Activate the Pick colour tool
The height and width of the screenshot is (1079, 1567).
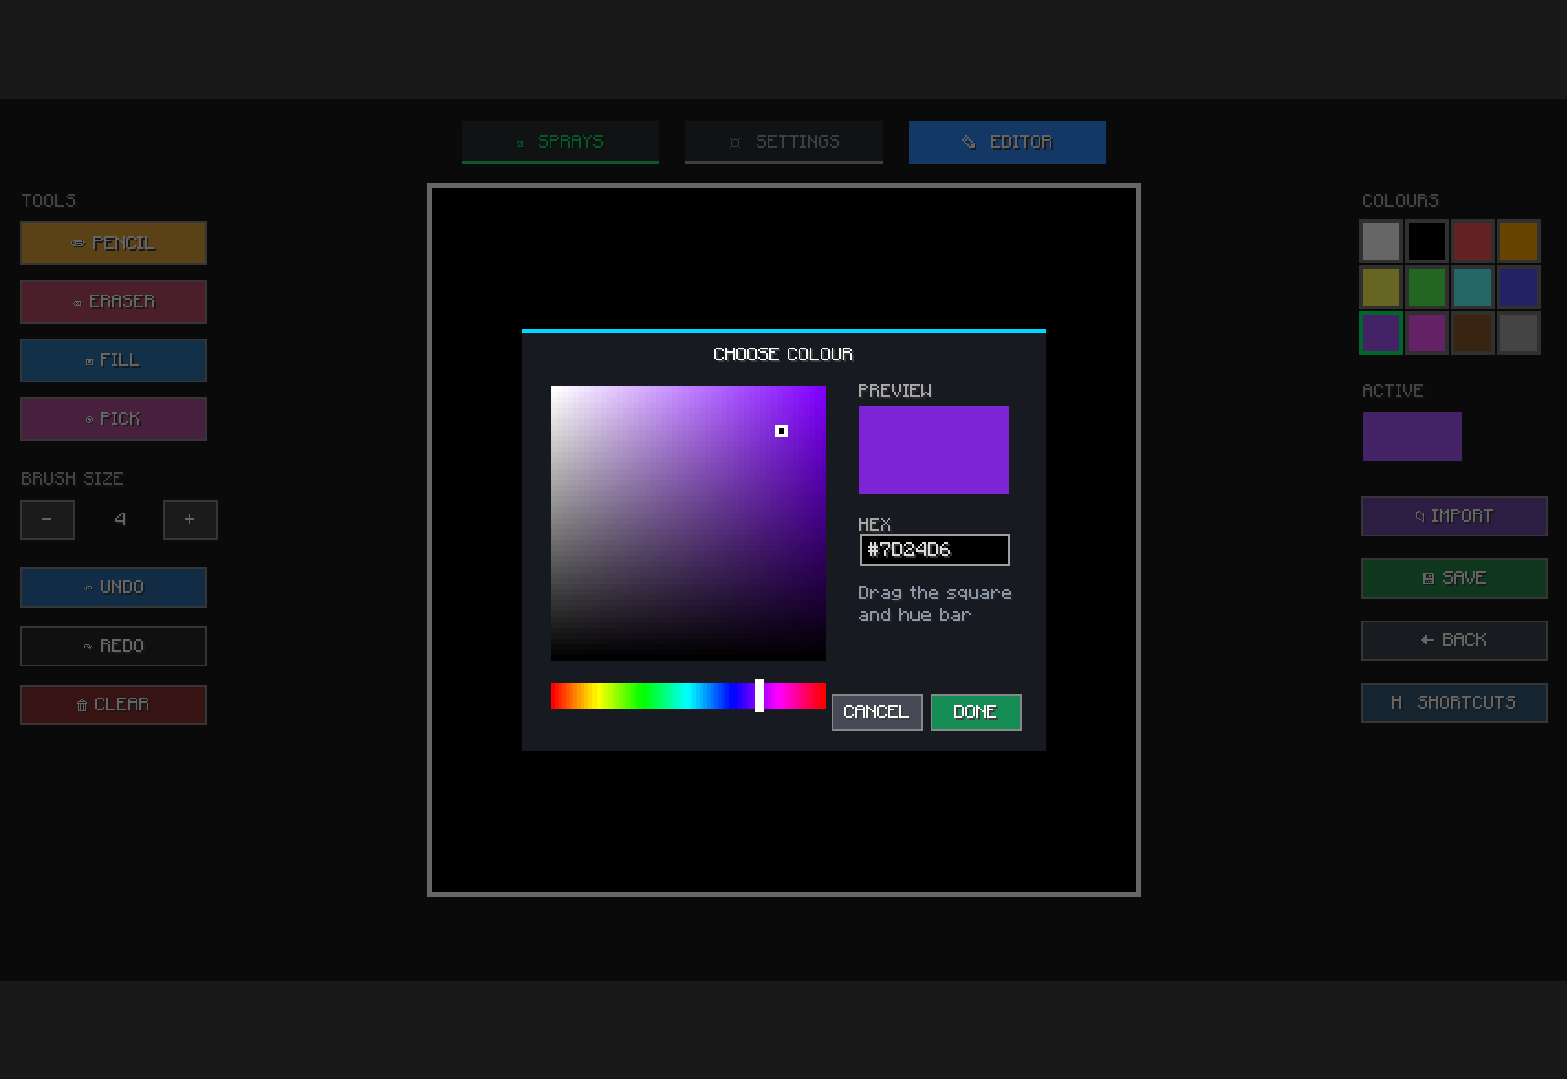point(113,419)
